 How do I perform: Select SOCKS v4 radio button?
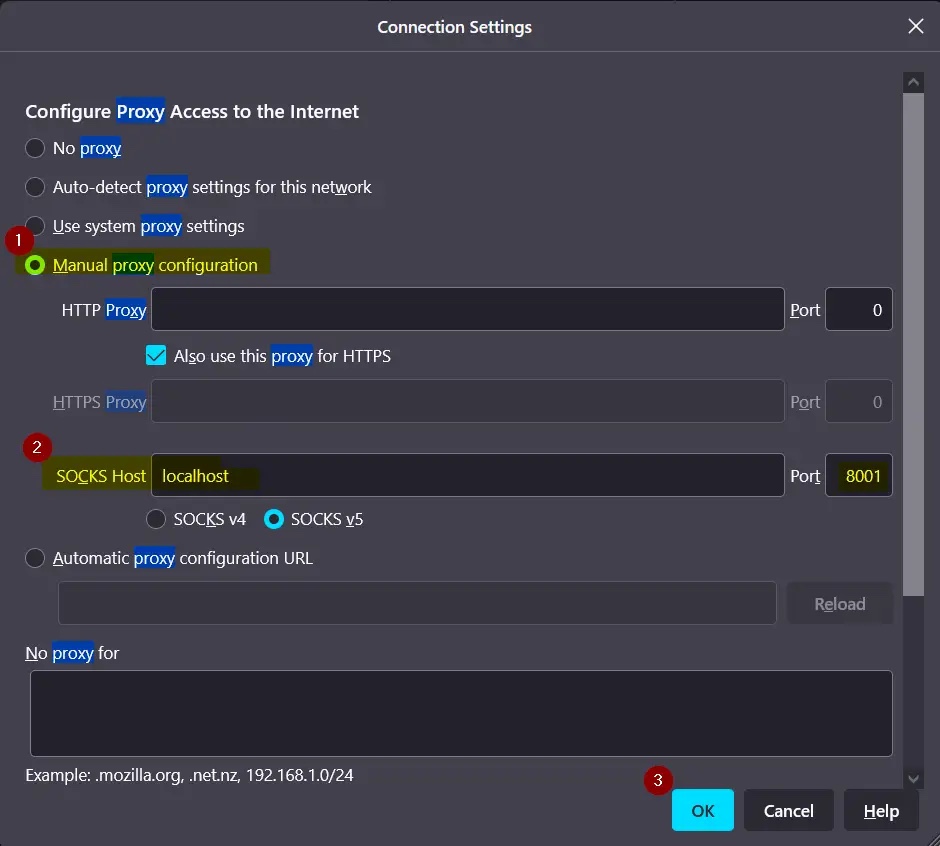coord(157,519)
